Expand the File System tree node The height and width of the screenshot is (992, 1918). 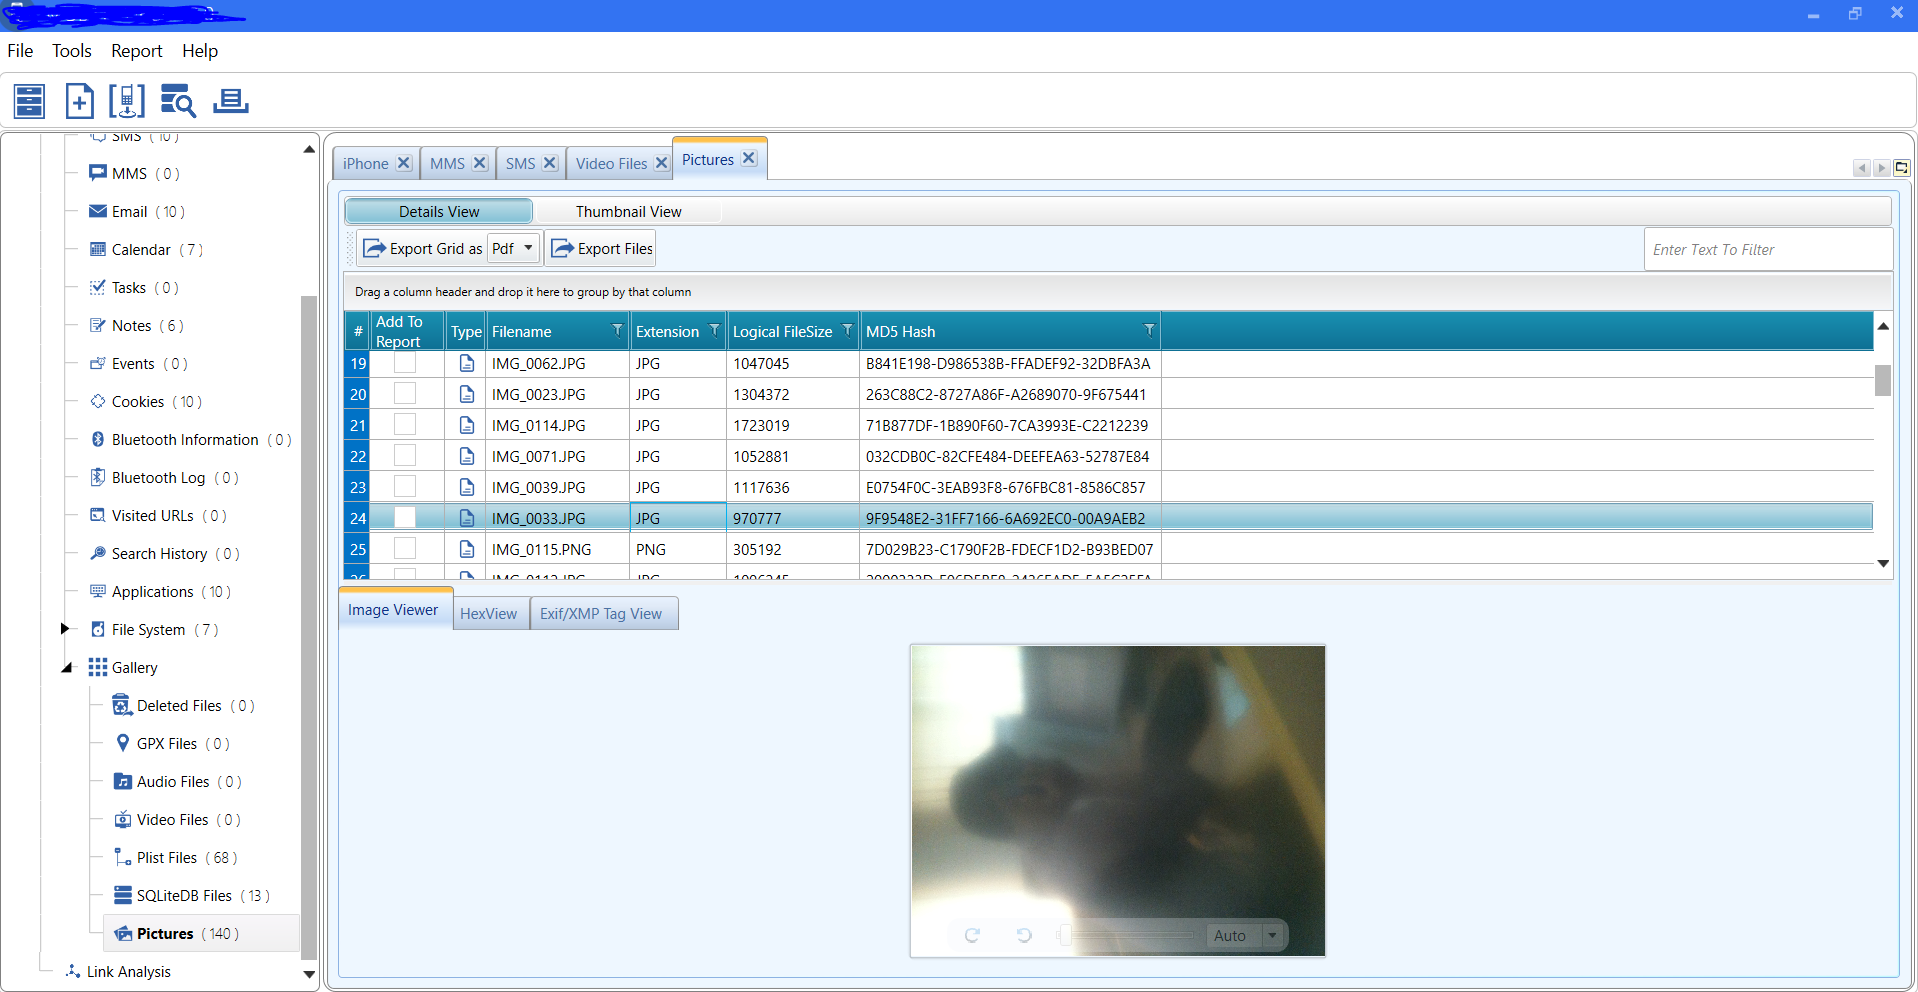(x=65, y=629)
